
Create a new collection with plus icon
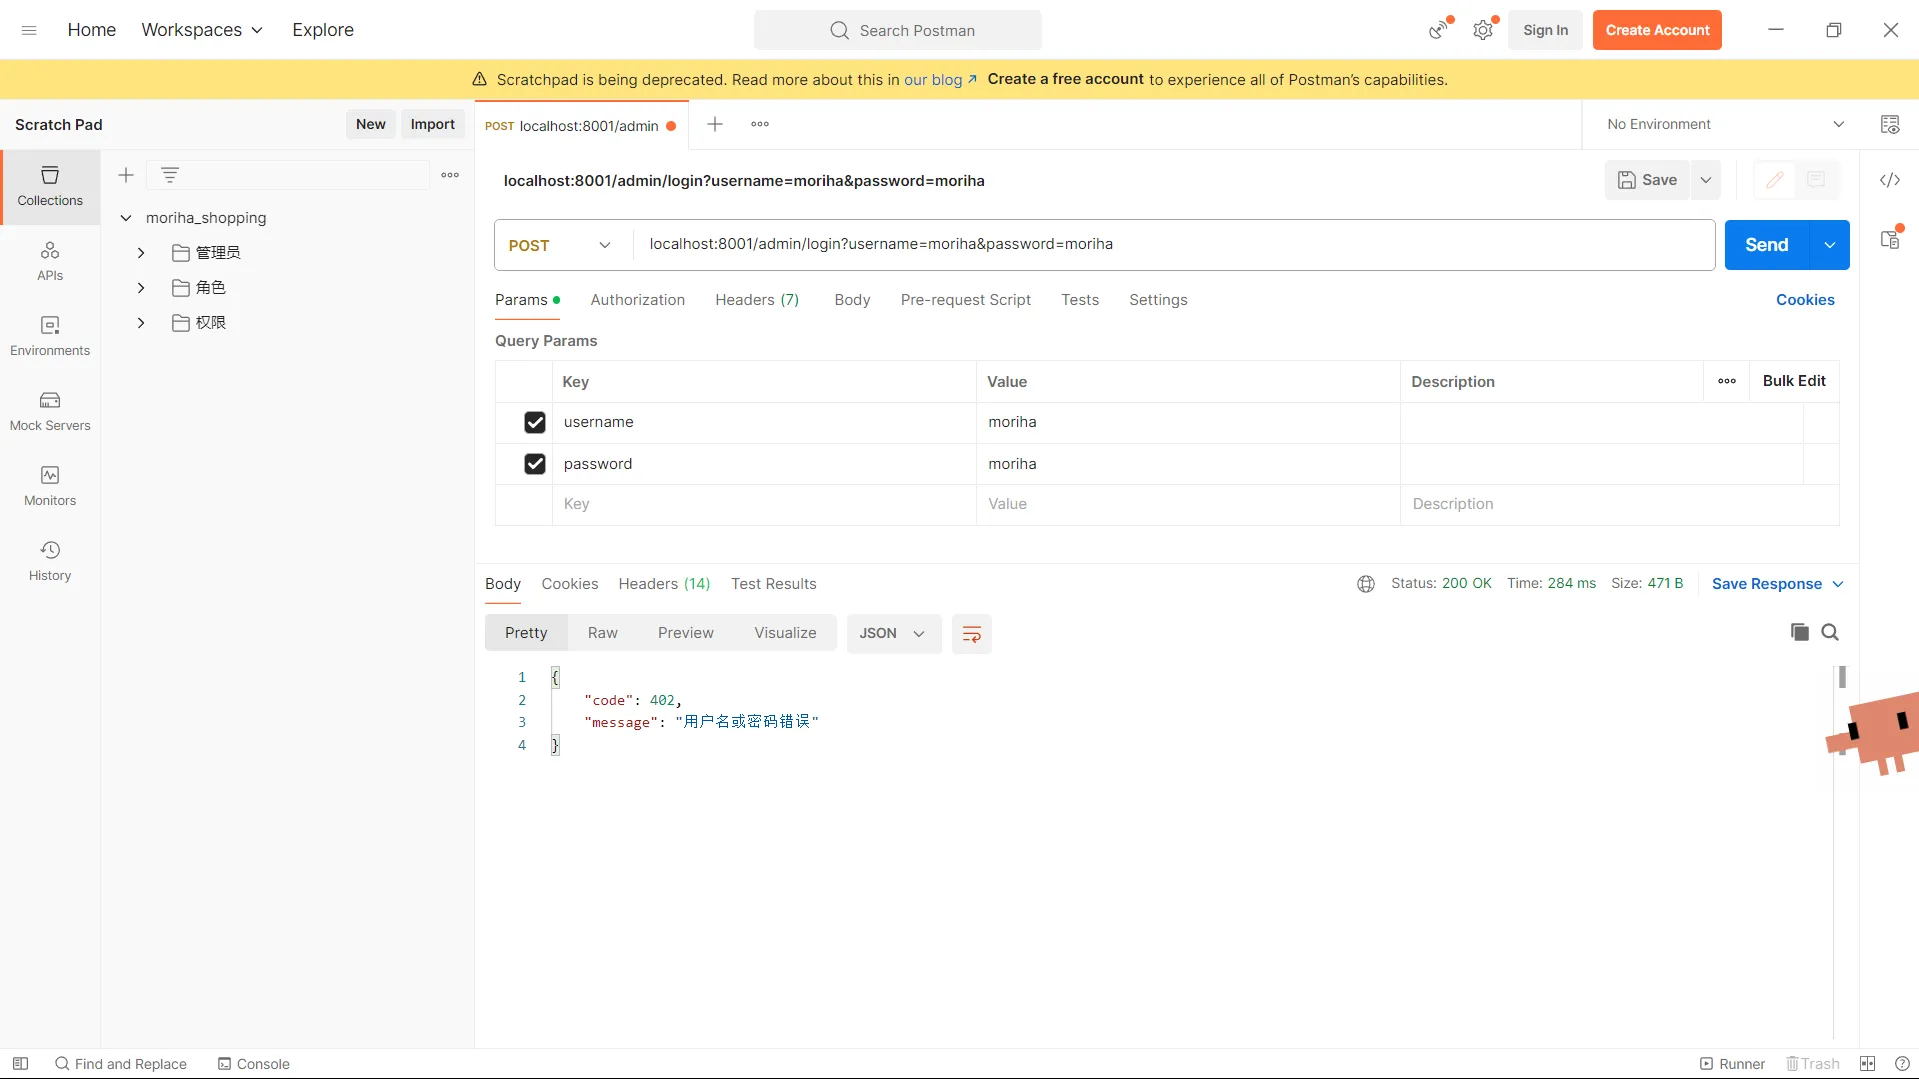(x=126, y=175)
